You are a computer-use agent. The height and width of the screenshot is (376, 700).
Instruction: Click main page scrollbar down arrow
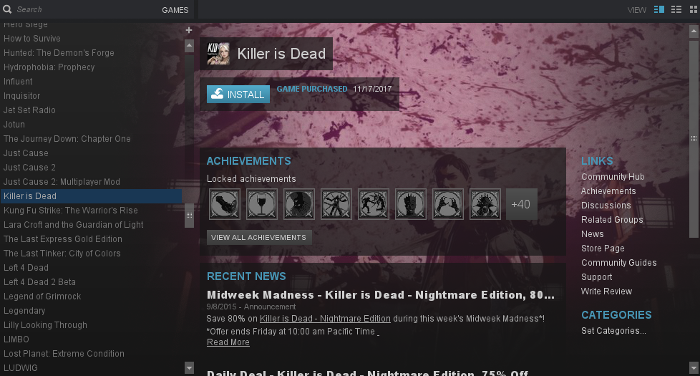tap(693, 368)
